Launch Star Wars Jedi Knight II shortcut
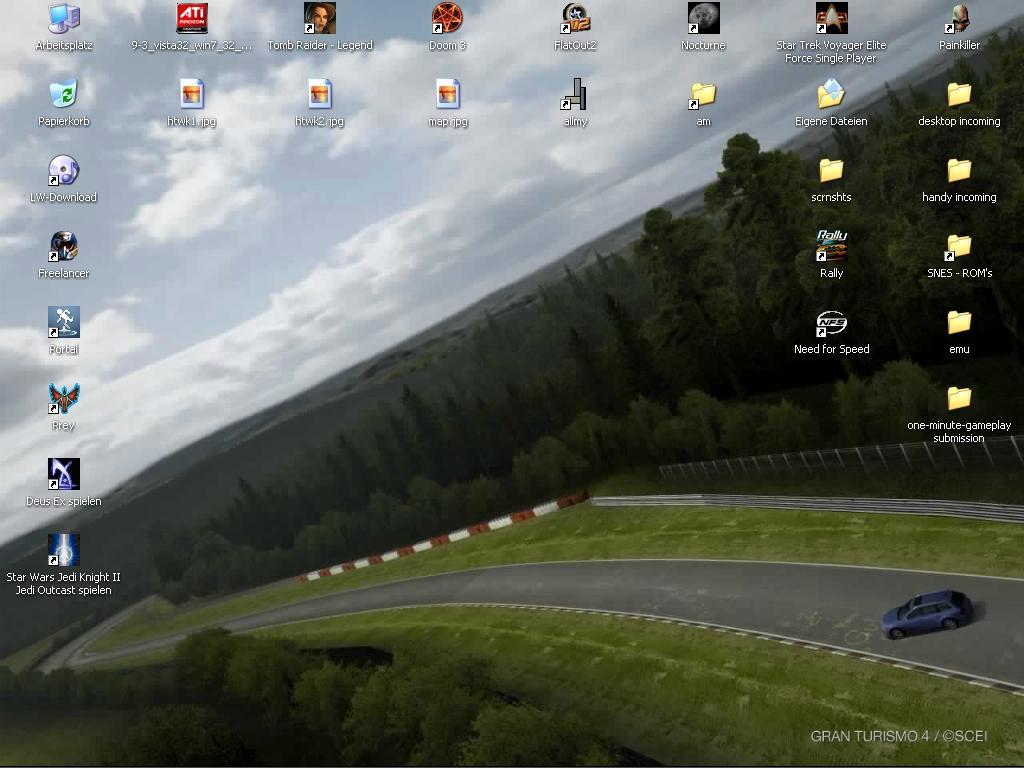The image size is (1024, 768). coord(64,550)
